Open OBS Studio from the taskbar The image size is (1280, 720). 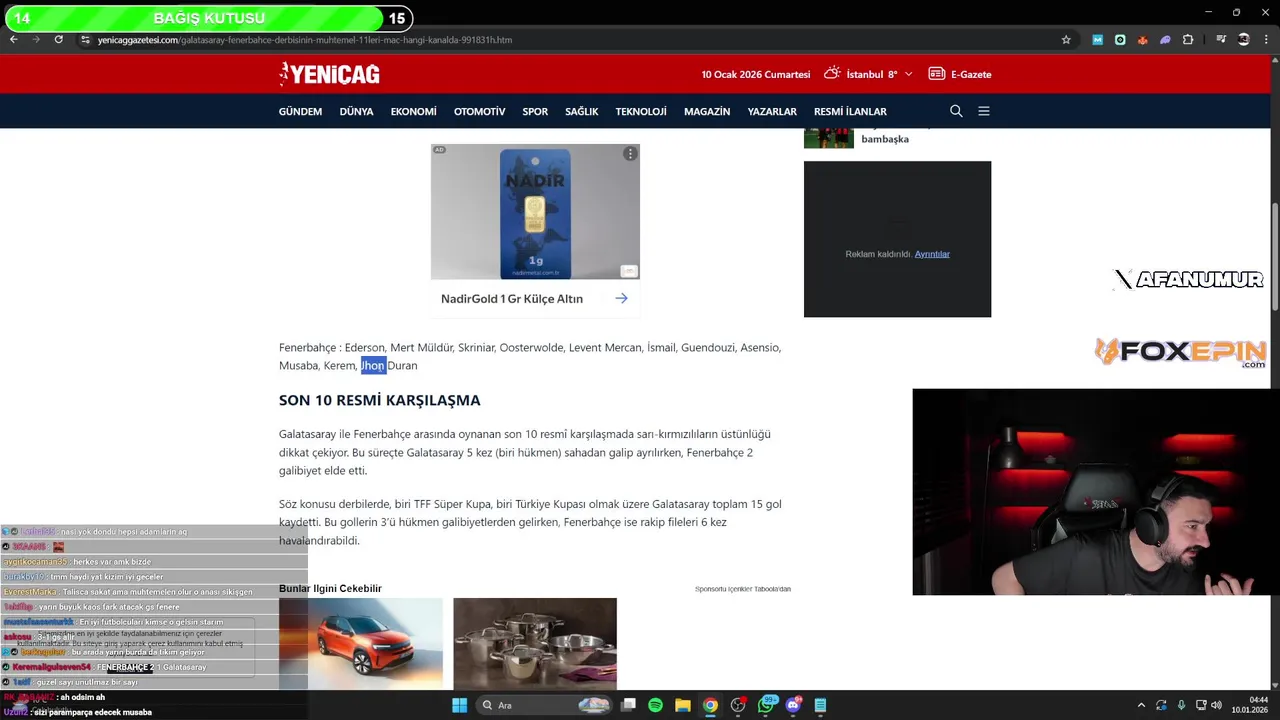pyautogui.click(x=738, y=705)
